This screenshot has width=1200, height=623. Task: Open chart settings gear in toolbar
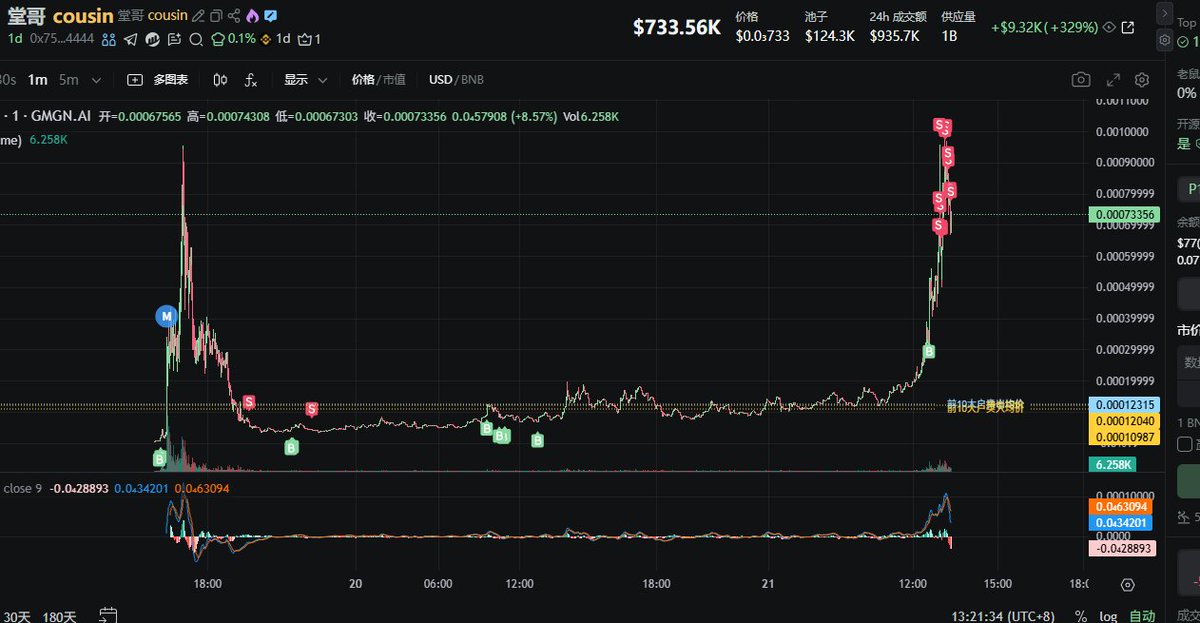pyautogui.click(x=1142, y=79)
